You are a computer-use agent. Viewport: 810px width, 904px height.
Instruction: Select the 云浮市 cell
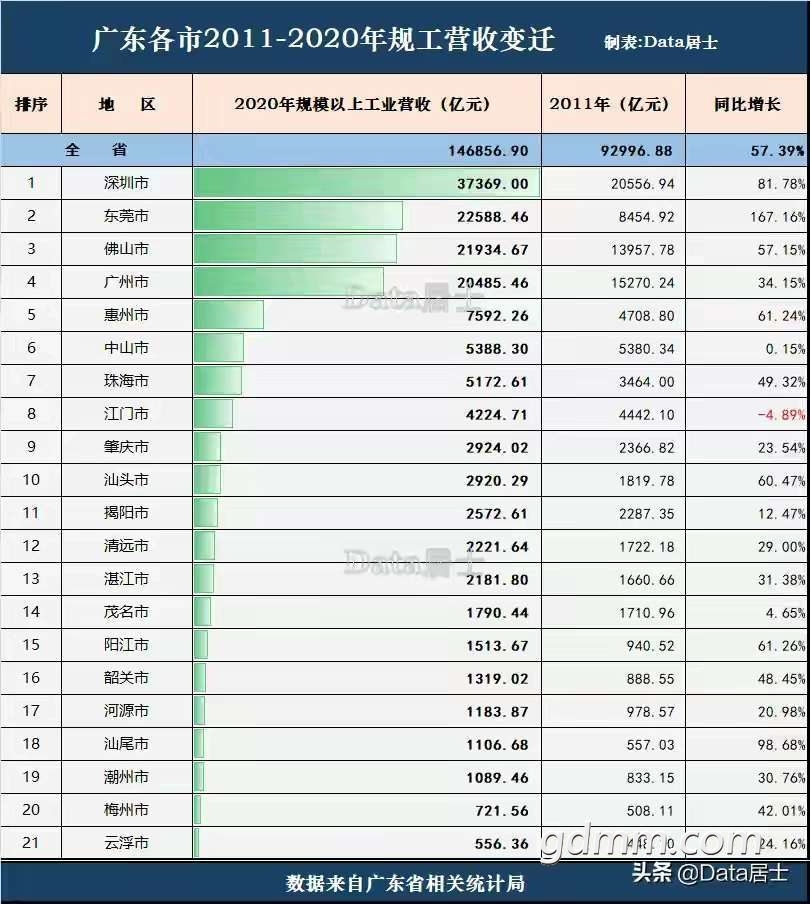(x=126, y=842)
